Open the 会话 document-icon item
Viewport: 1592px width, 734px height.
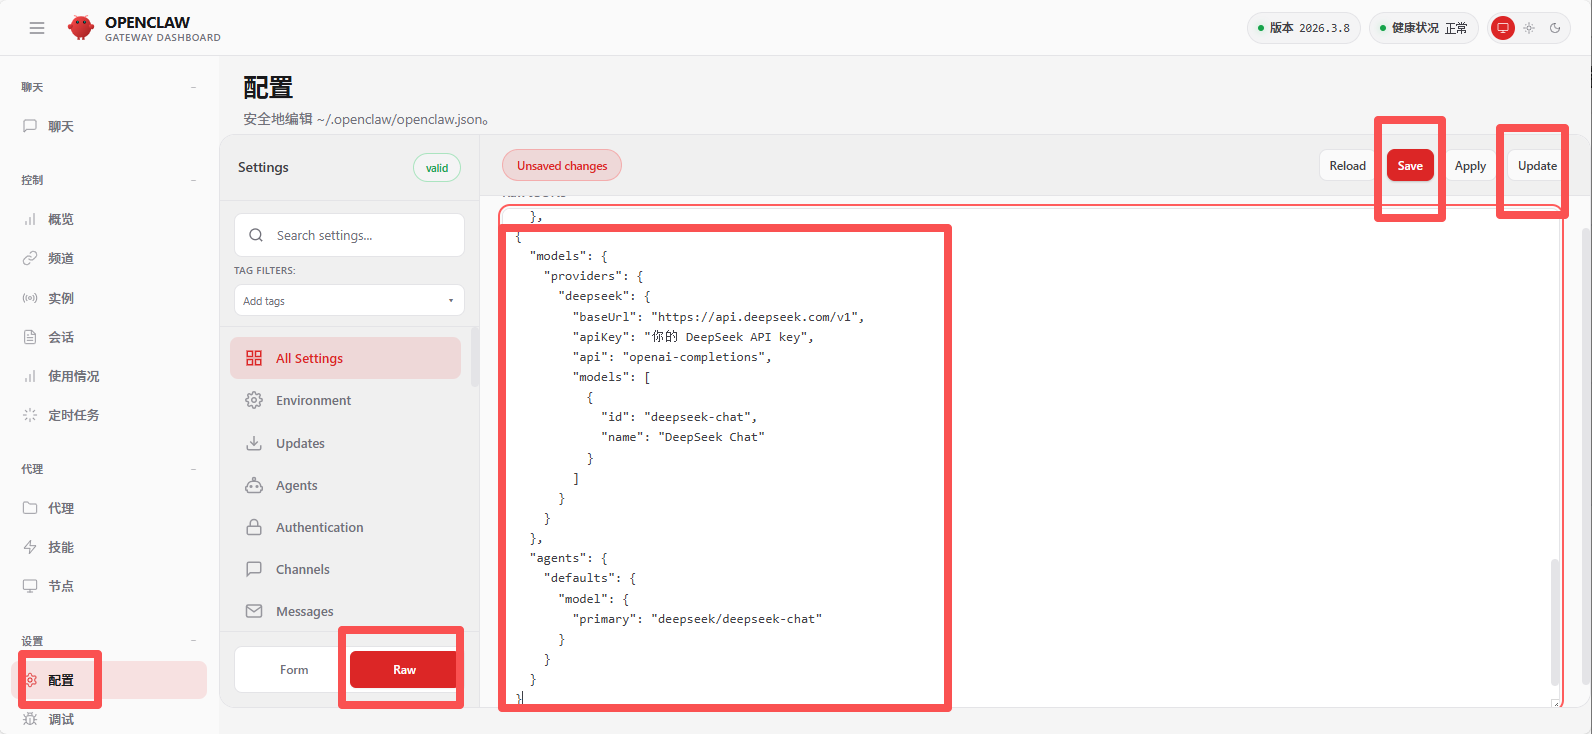pyautogui.click(x=109, y=337)
